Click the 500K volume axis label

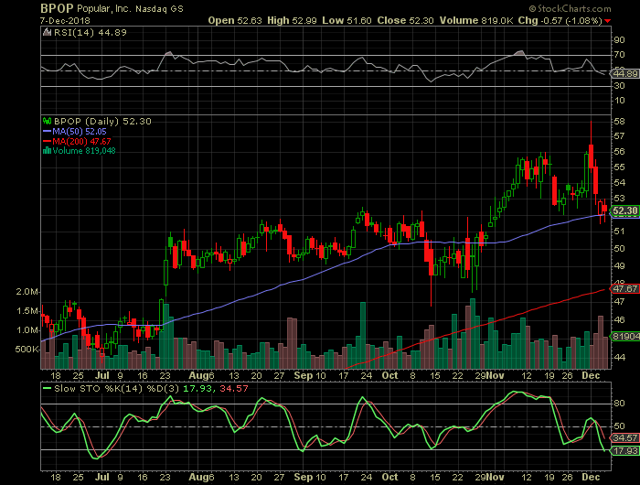[x=27, y=349]
